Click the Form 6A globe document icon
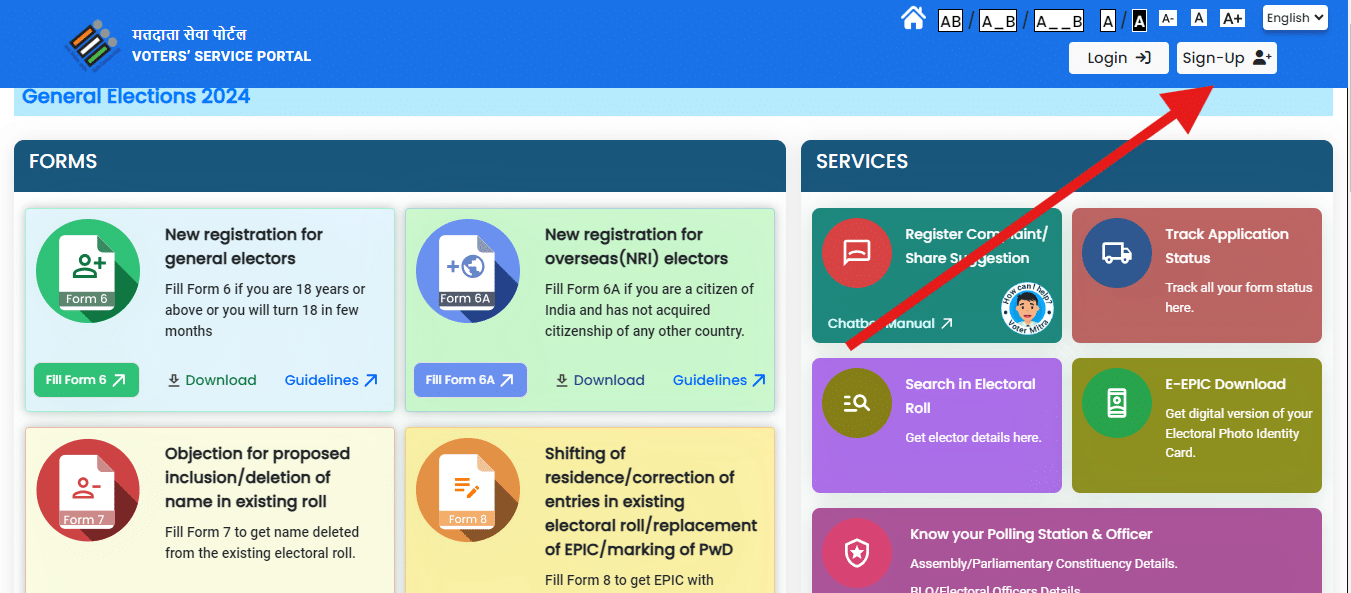The image size is (1351, 593). [467, 269]
